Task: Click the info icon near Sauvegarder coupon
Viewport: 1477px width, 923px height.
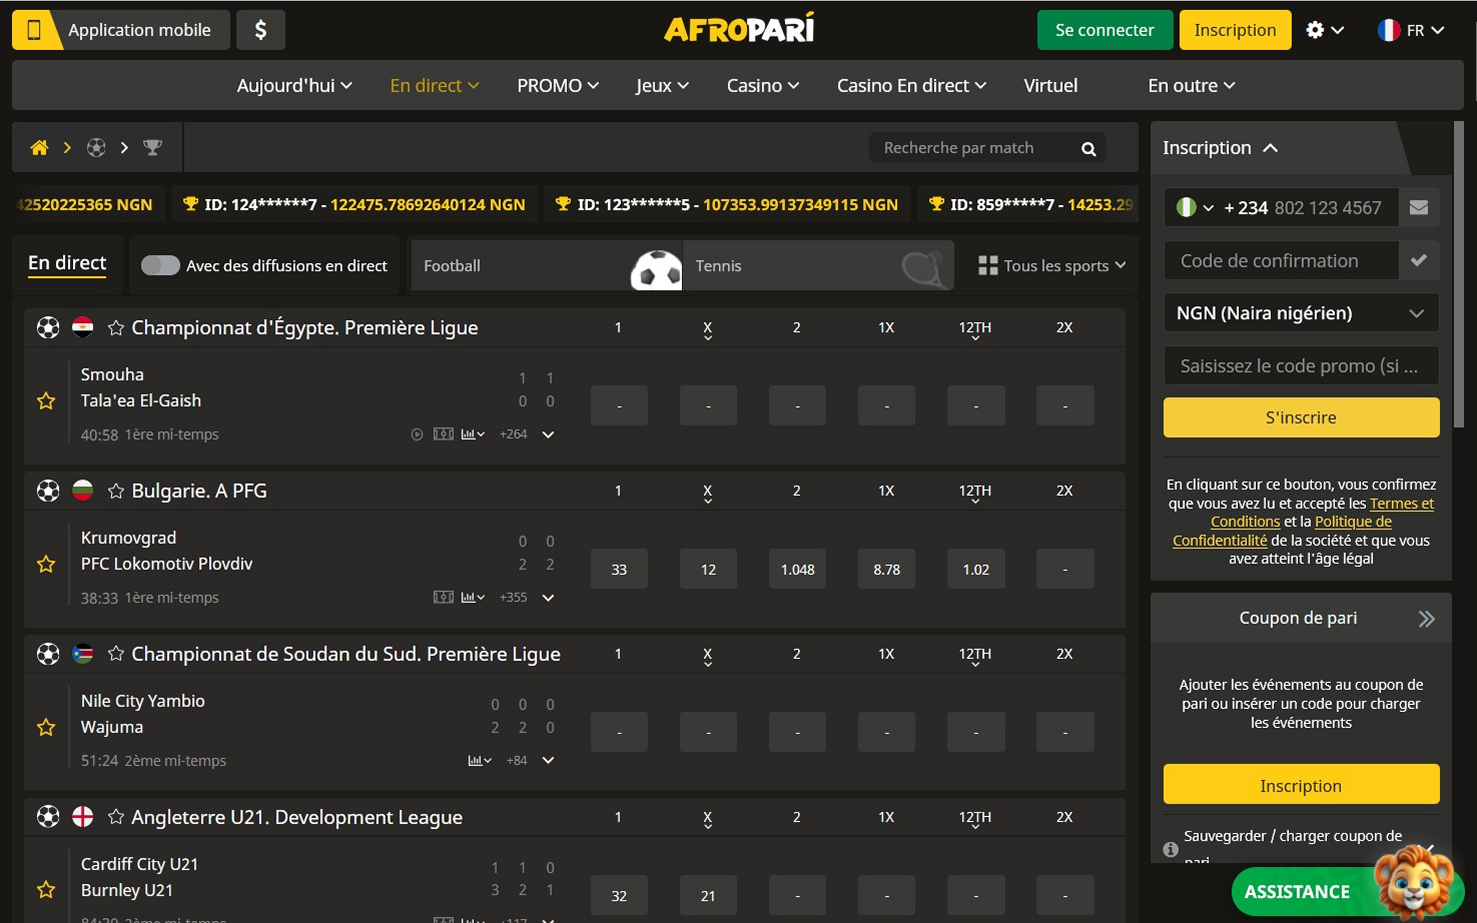Action: (x=1171, y=849)
